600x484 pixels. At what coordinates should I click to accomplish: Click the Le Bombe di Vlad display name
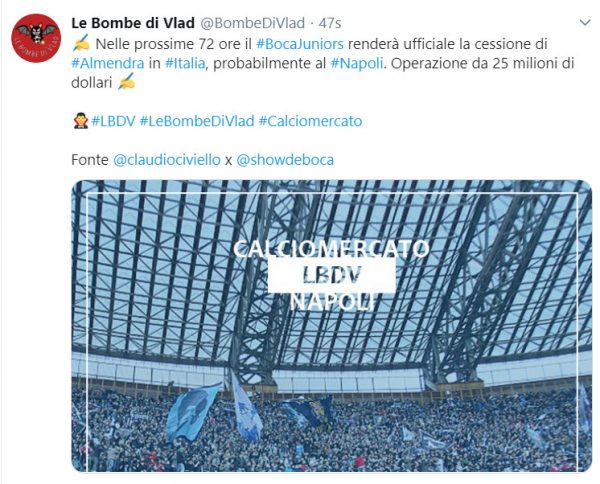133,23
